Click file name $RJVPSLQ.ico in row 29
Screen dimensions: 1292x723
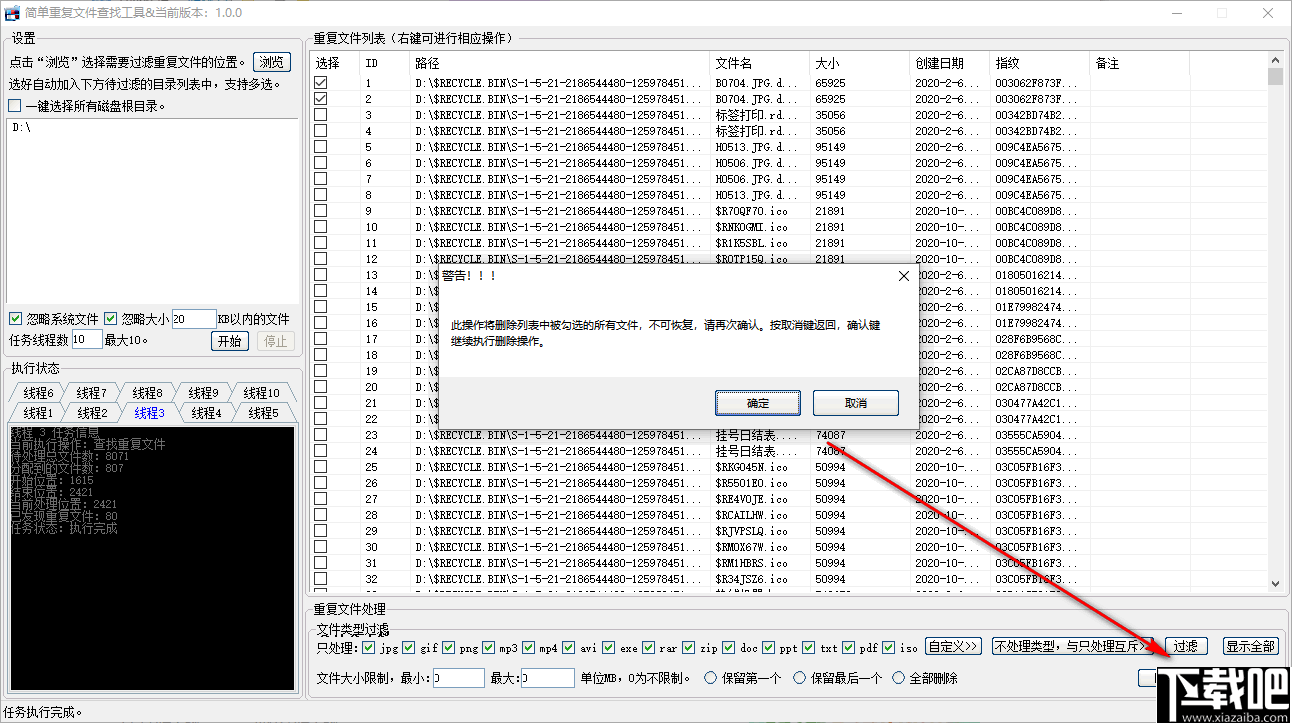[751, 531]
